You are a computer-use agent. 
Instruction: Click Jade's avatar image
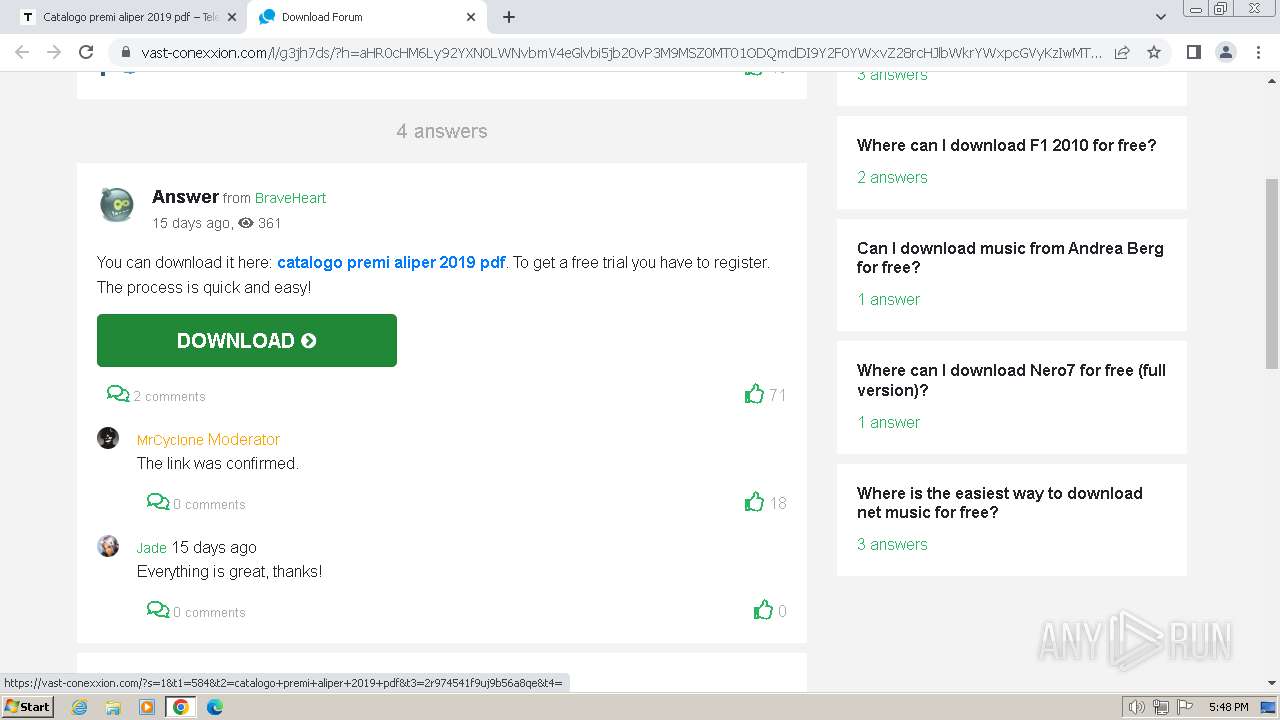pyautogui.click(x=108, y=546)
